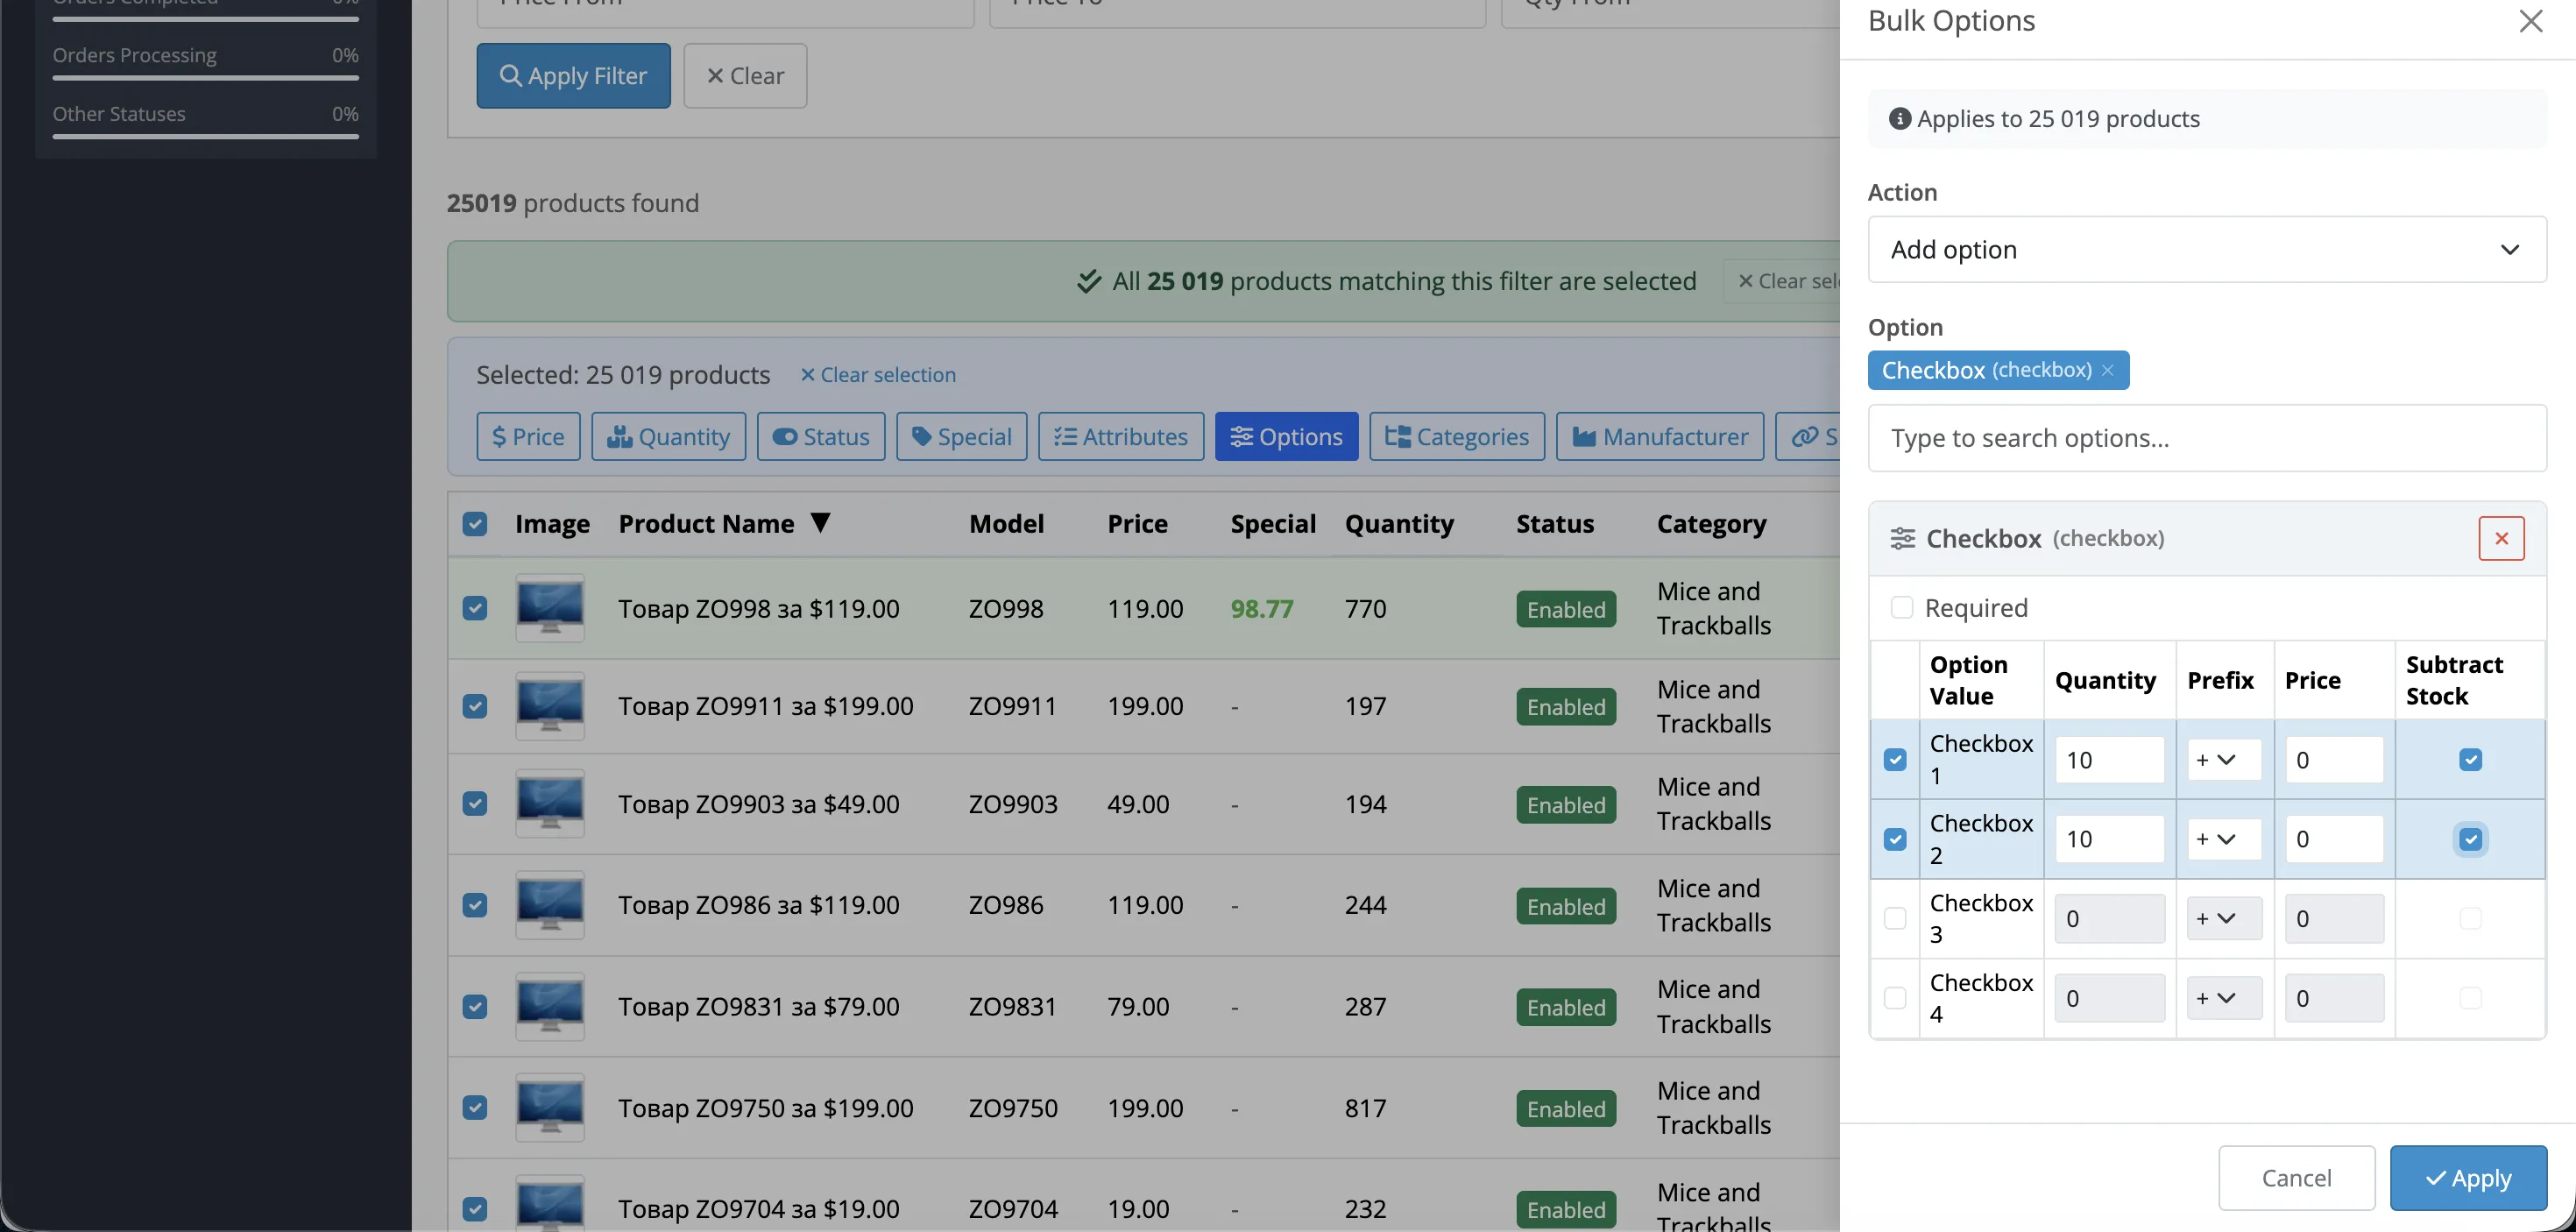
Task: Click the Price field for Checkbox 1
Action: click(x=2334, y=760)
